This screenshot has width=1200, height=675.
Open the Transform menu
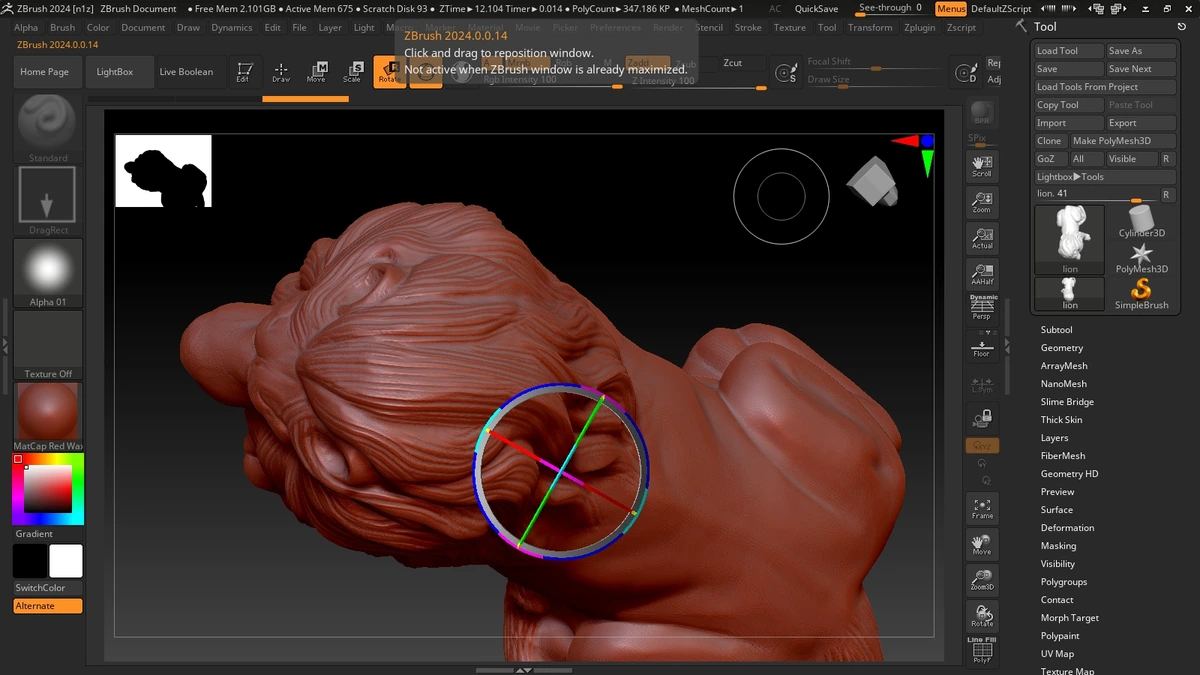click(870, 28)
